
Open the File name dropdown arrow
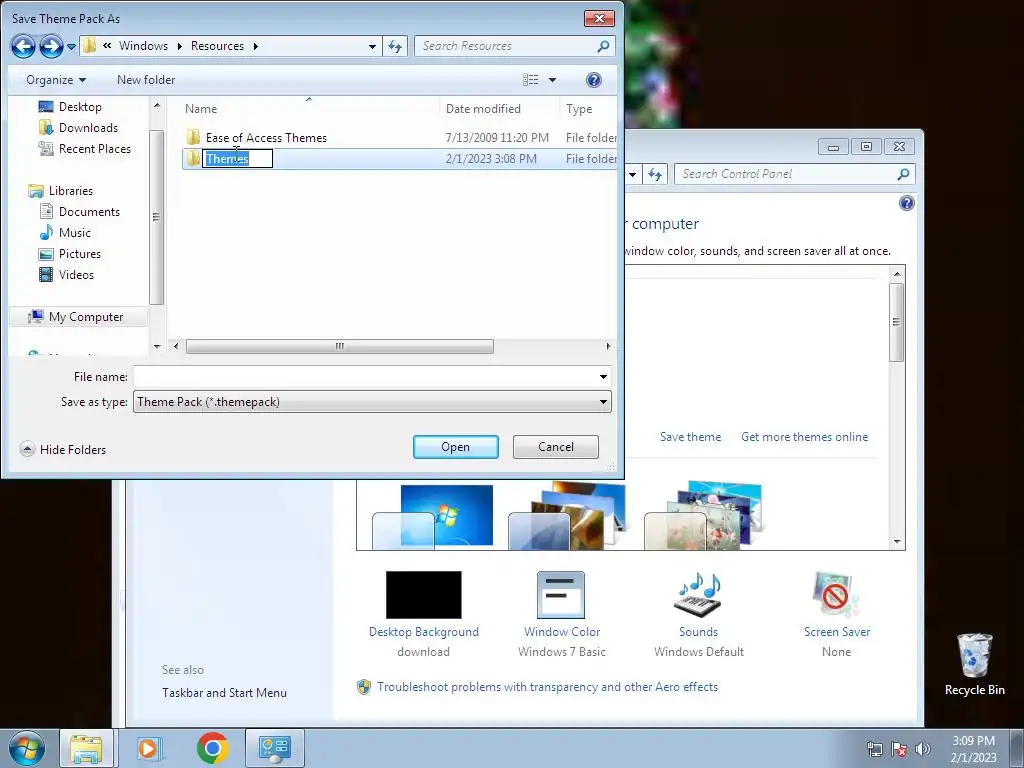[603, 377]
